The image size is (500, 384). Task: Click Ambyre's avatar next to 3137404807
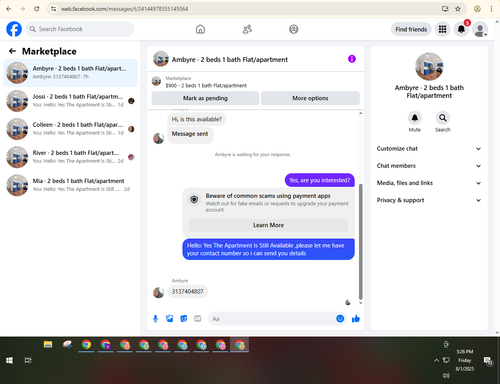(158, 293)
